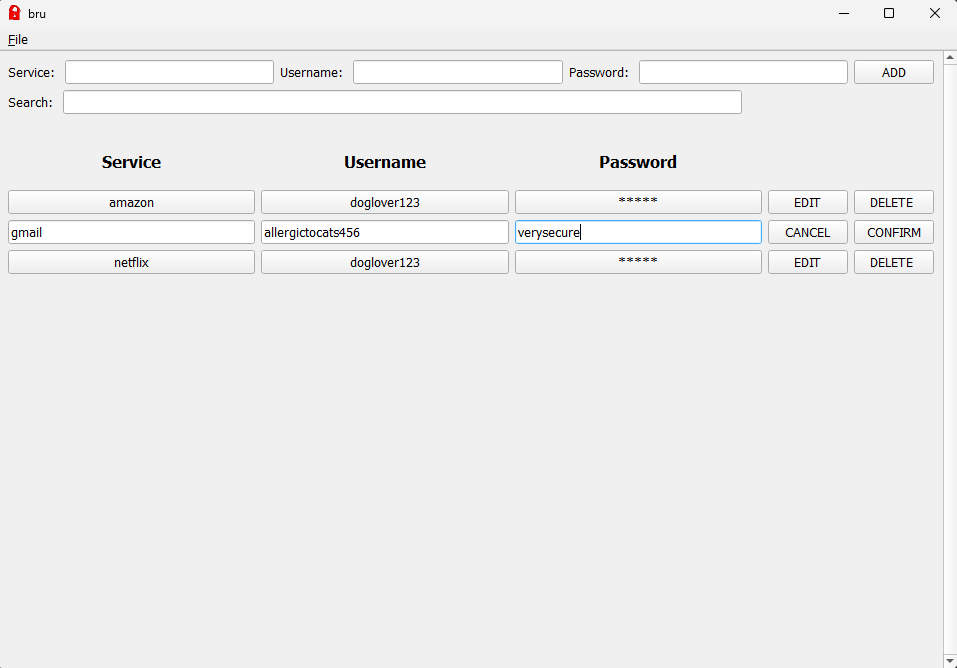This screenshot has height=668, width=957.
Task: Cancel editing the gmail entry
Action: (807, 232)
